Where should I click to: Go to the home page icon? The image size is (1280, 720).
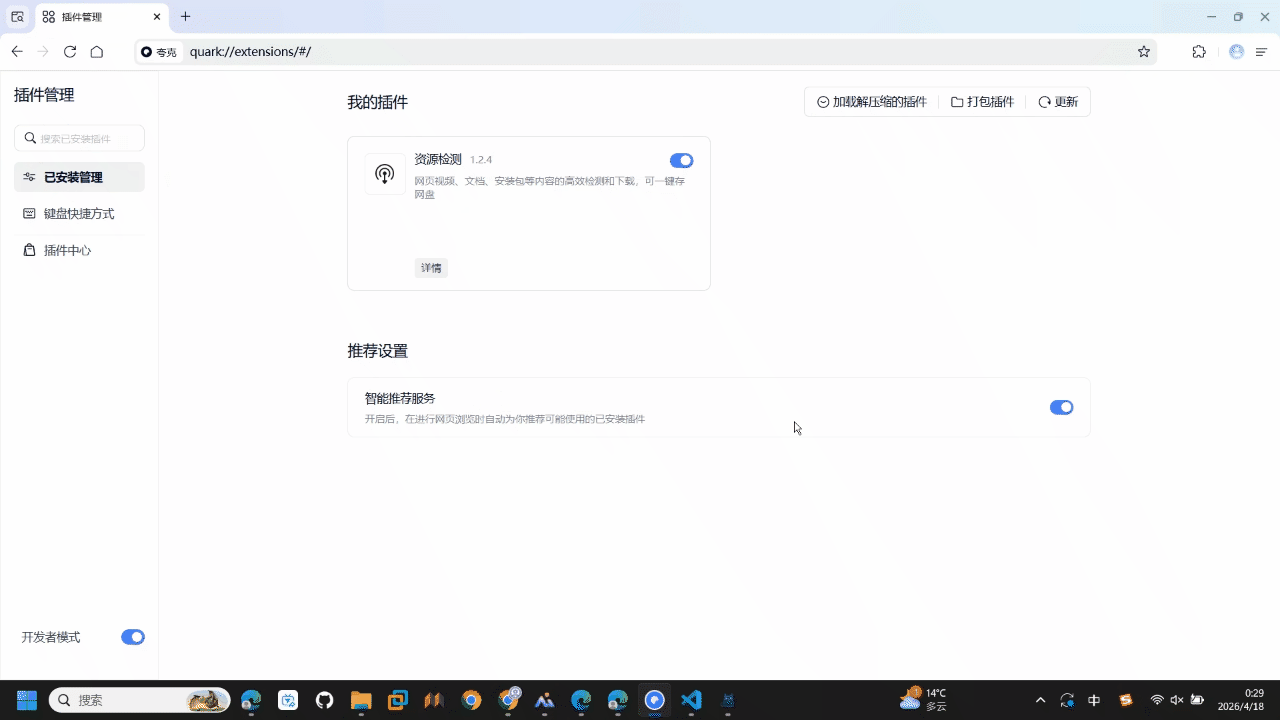coord(97,52)
